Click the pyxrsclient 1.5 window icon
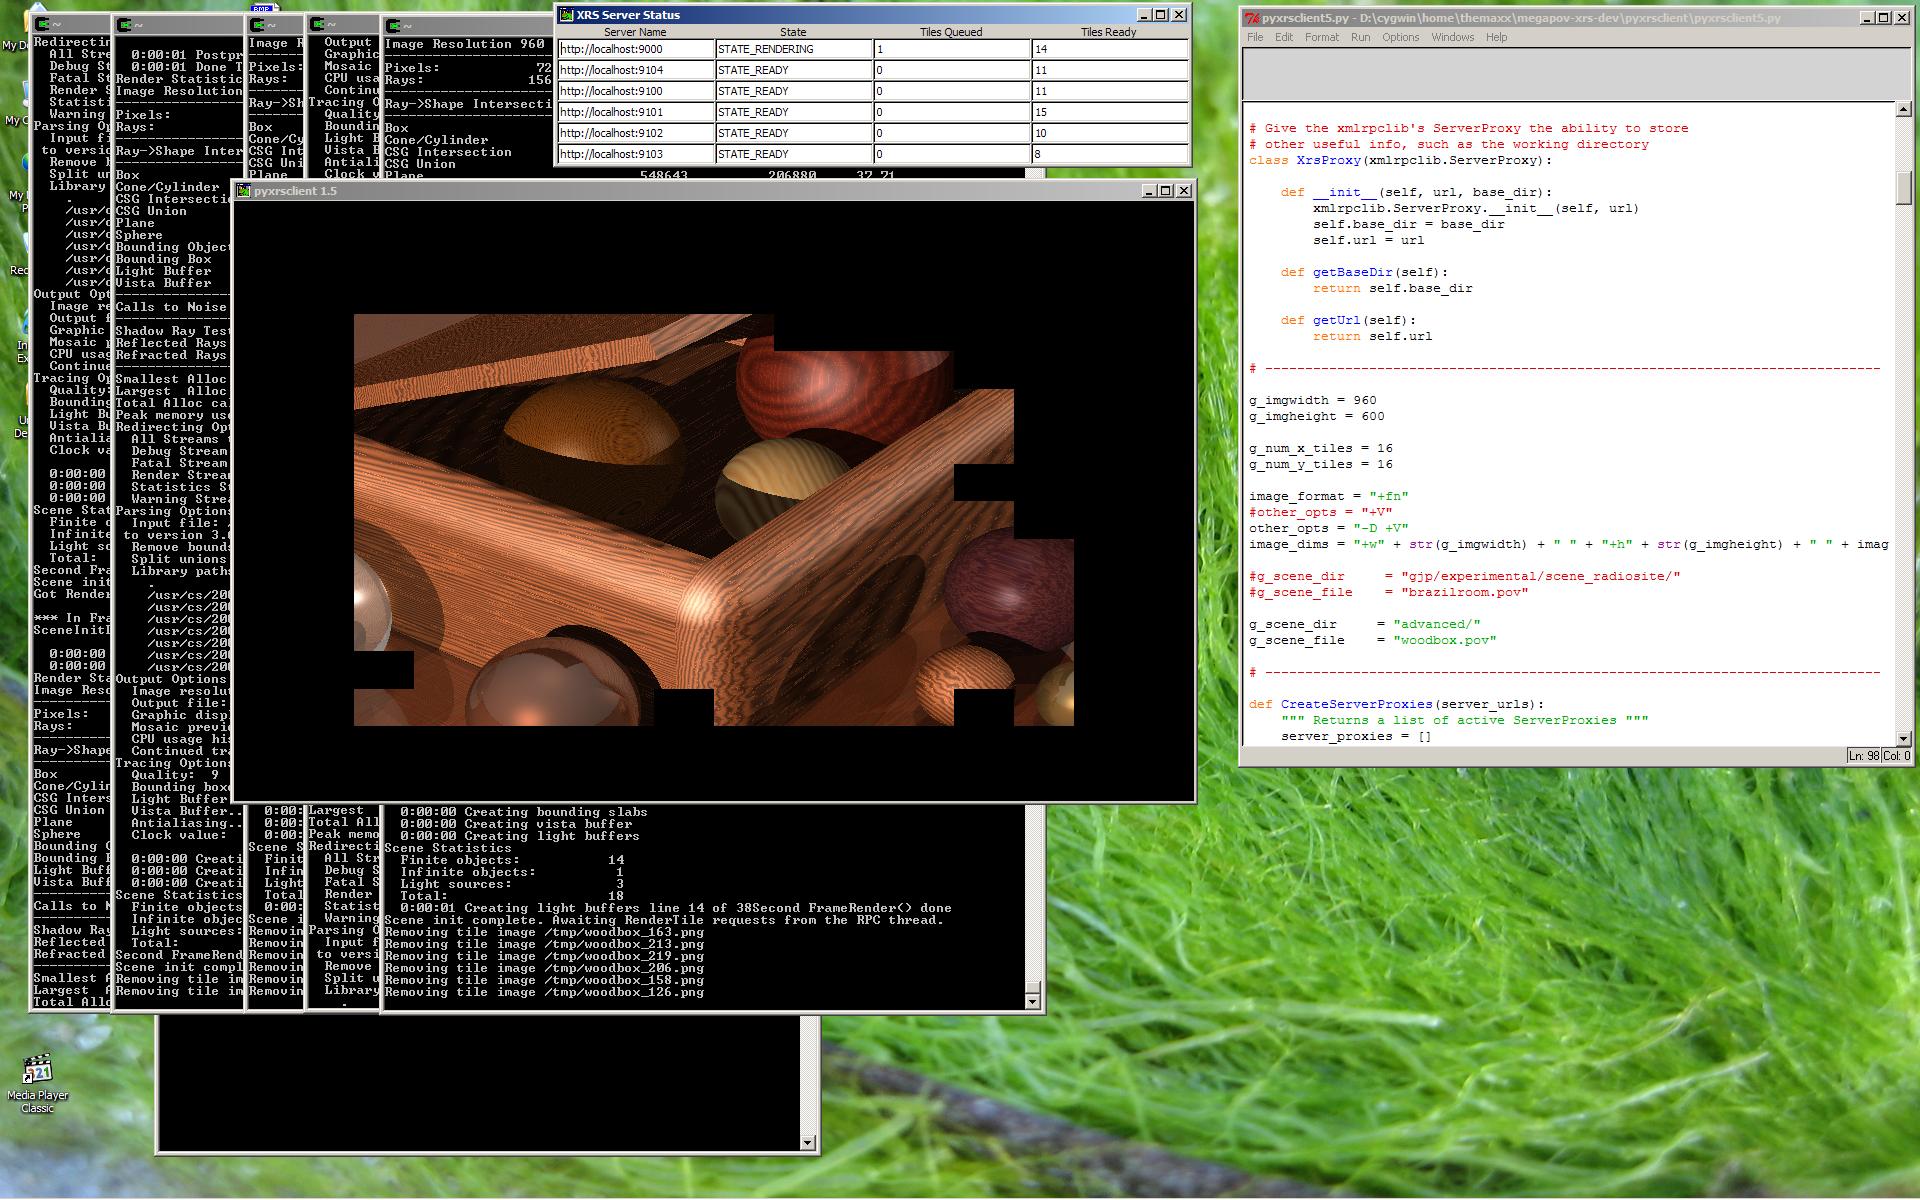The image size is (1920, 1200). [x=244, y=191]
